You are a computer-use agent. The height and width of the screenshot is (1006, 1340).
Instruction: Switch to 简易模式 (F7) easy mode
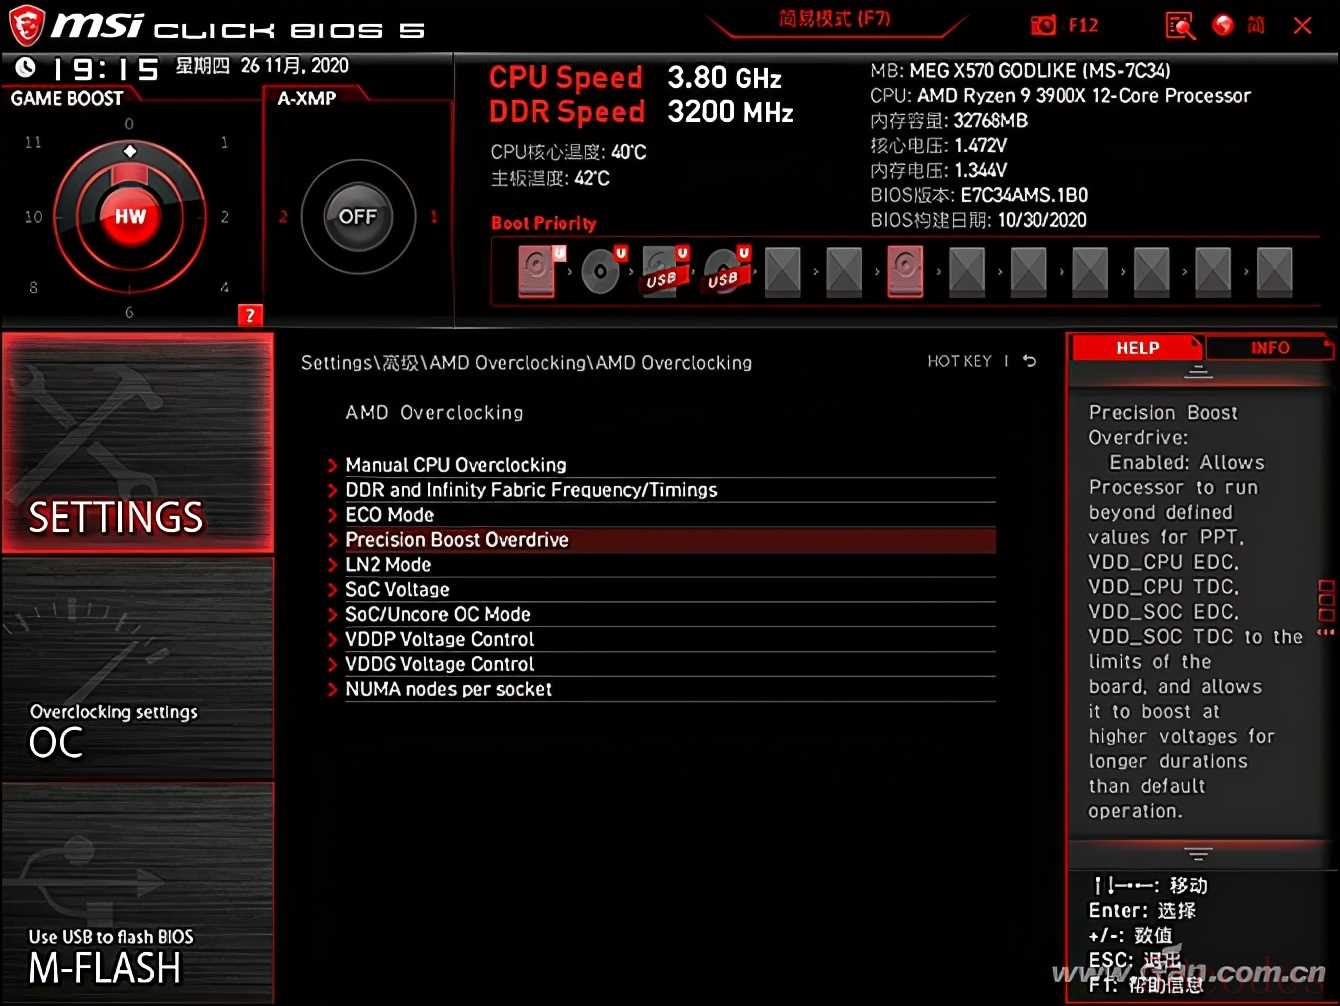pyautogui.click(x=834, y=19)
